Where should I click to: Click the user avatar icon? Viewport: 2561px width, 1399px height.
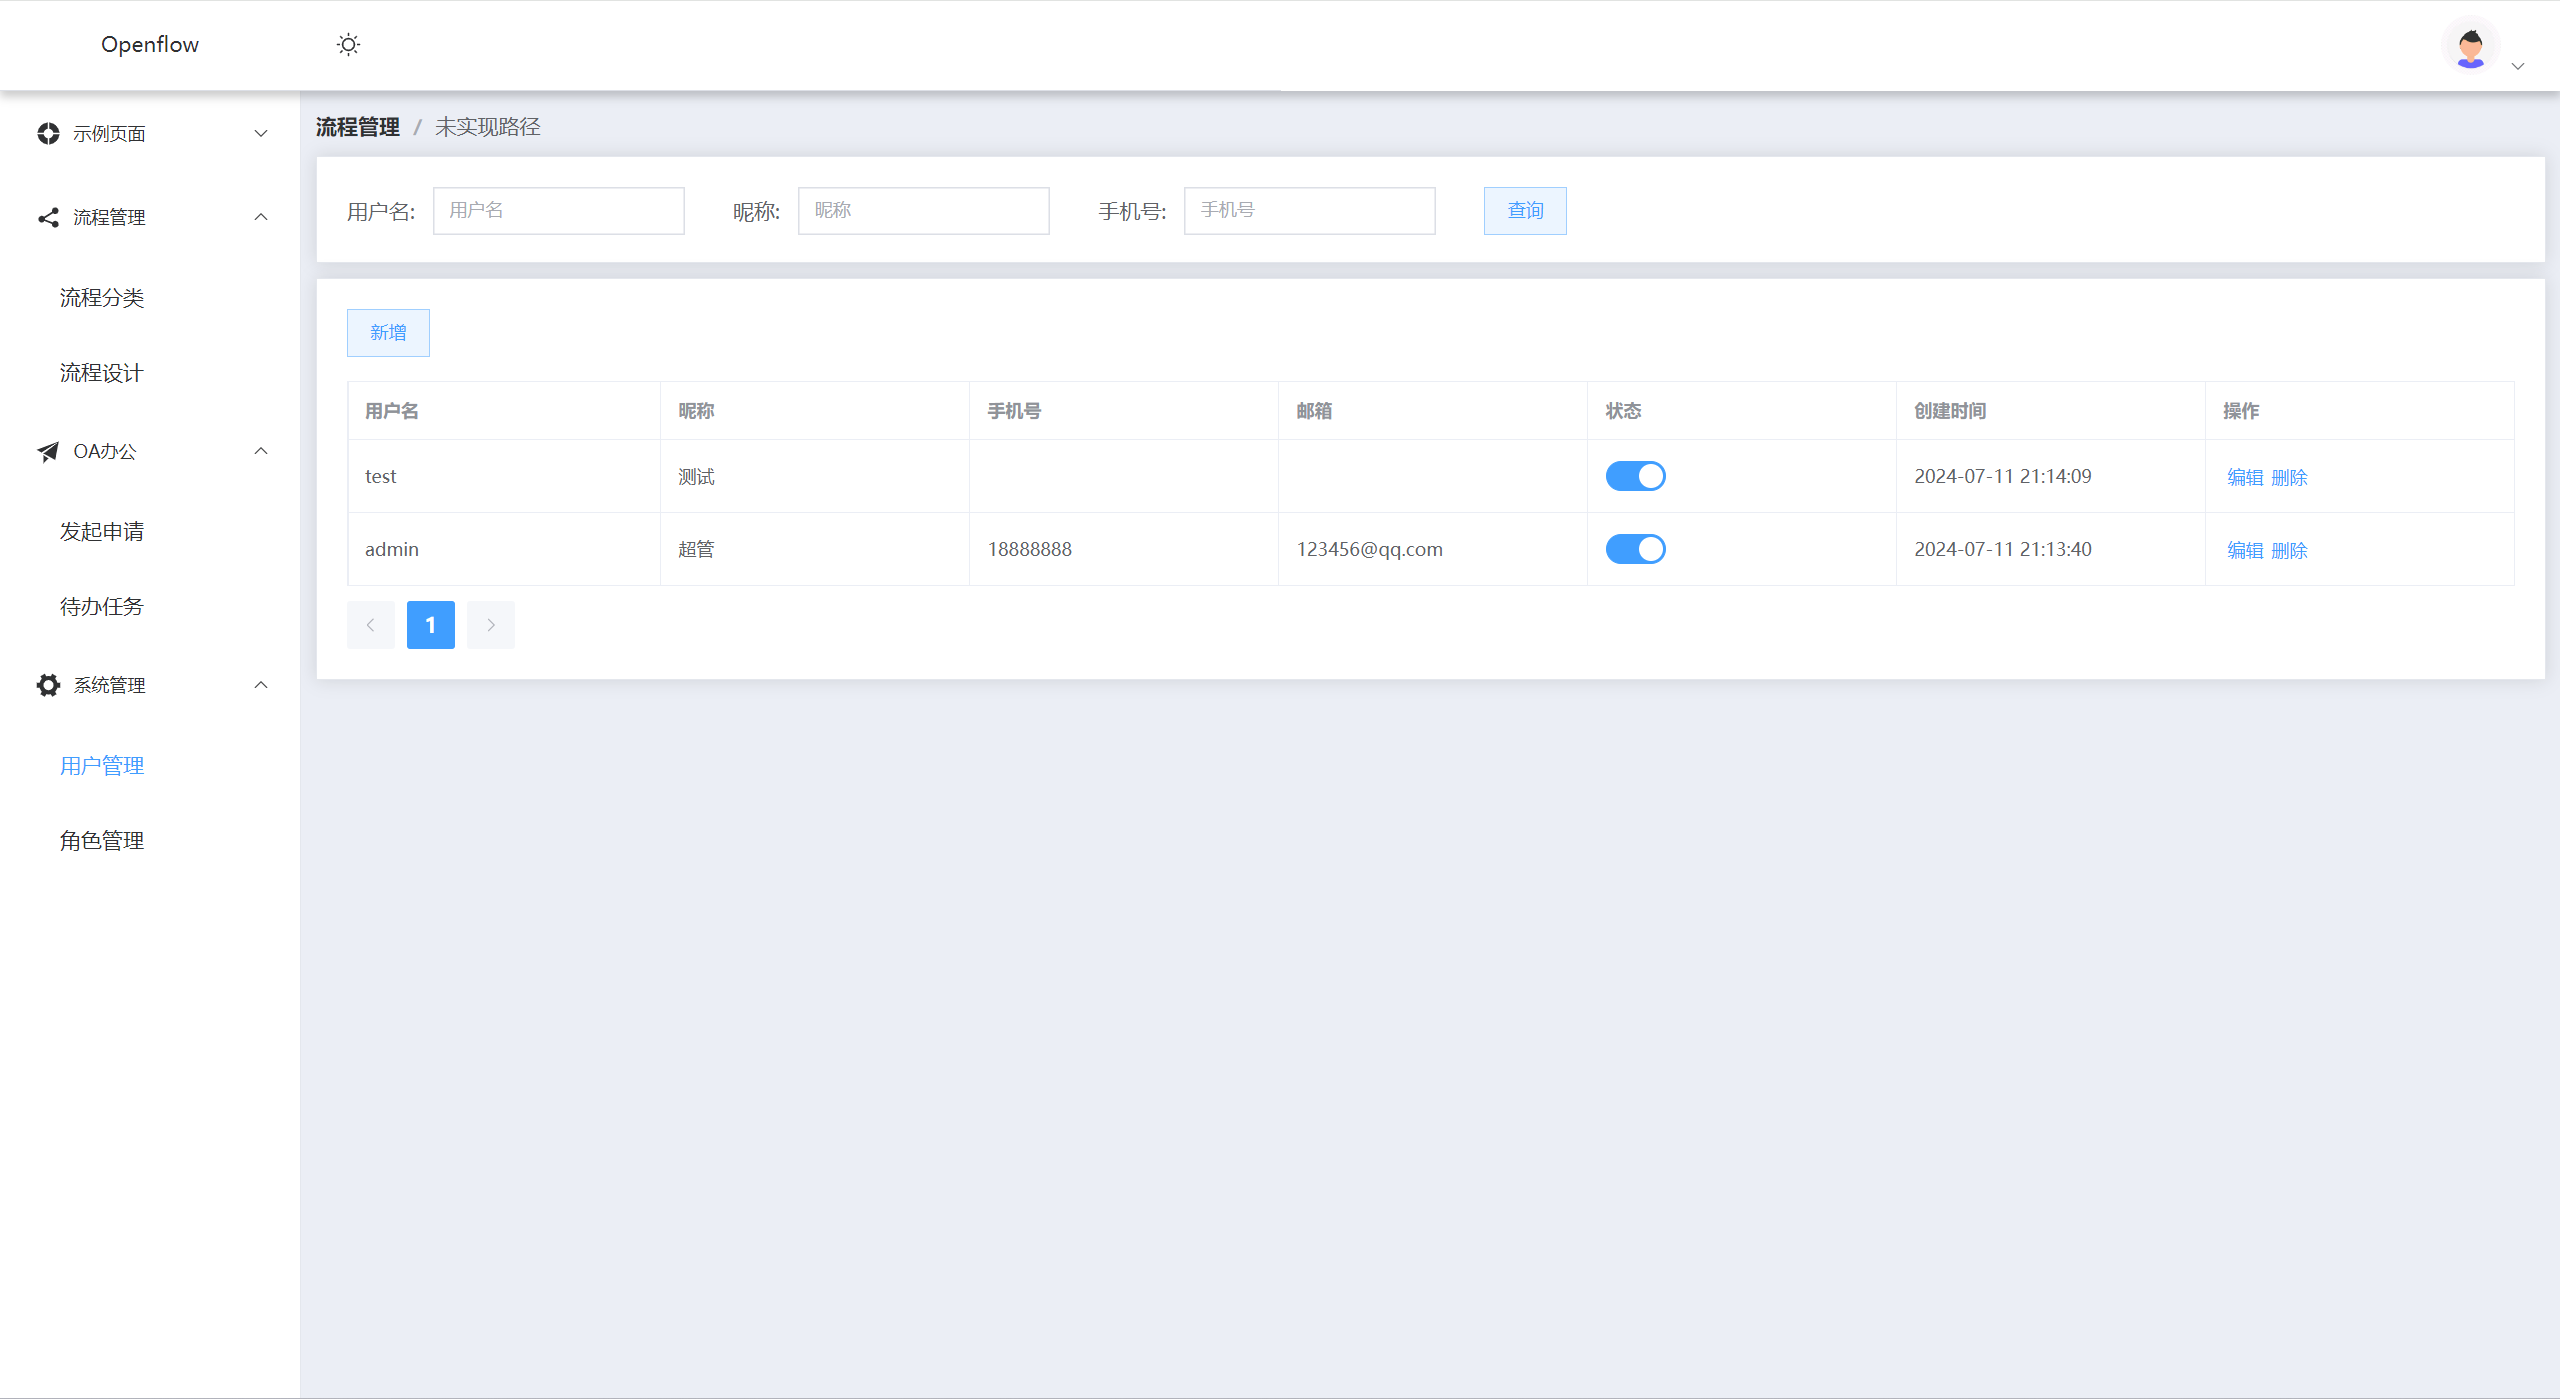(x=2470, y=47)
